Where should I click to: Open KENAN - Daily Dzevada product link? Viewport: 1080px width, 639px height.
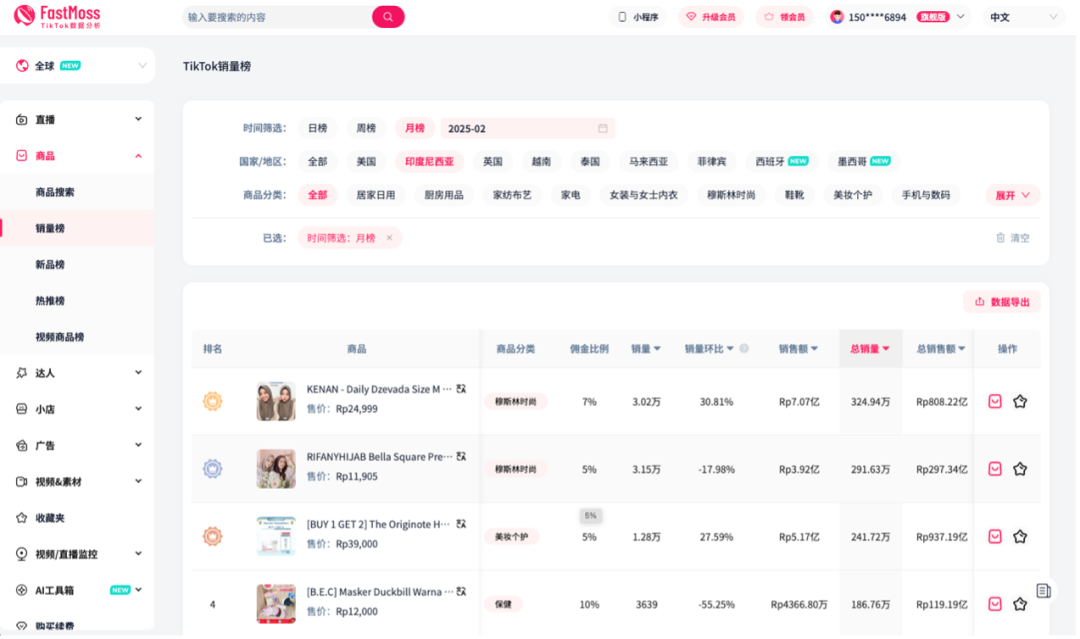(378, 389)
